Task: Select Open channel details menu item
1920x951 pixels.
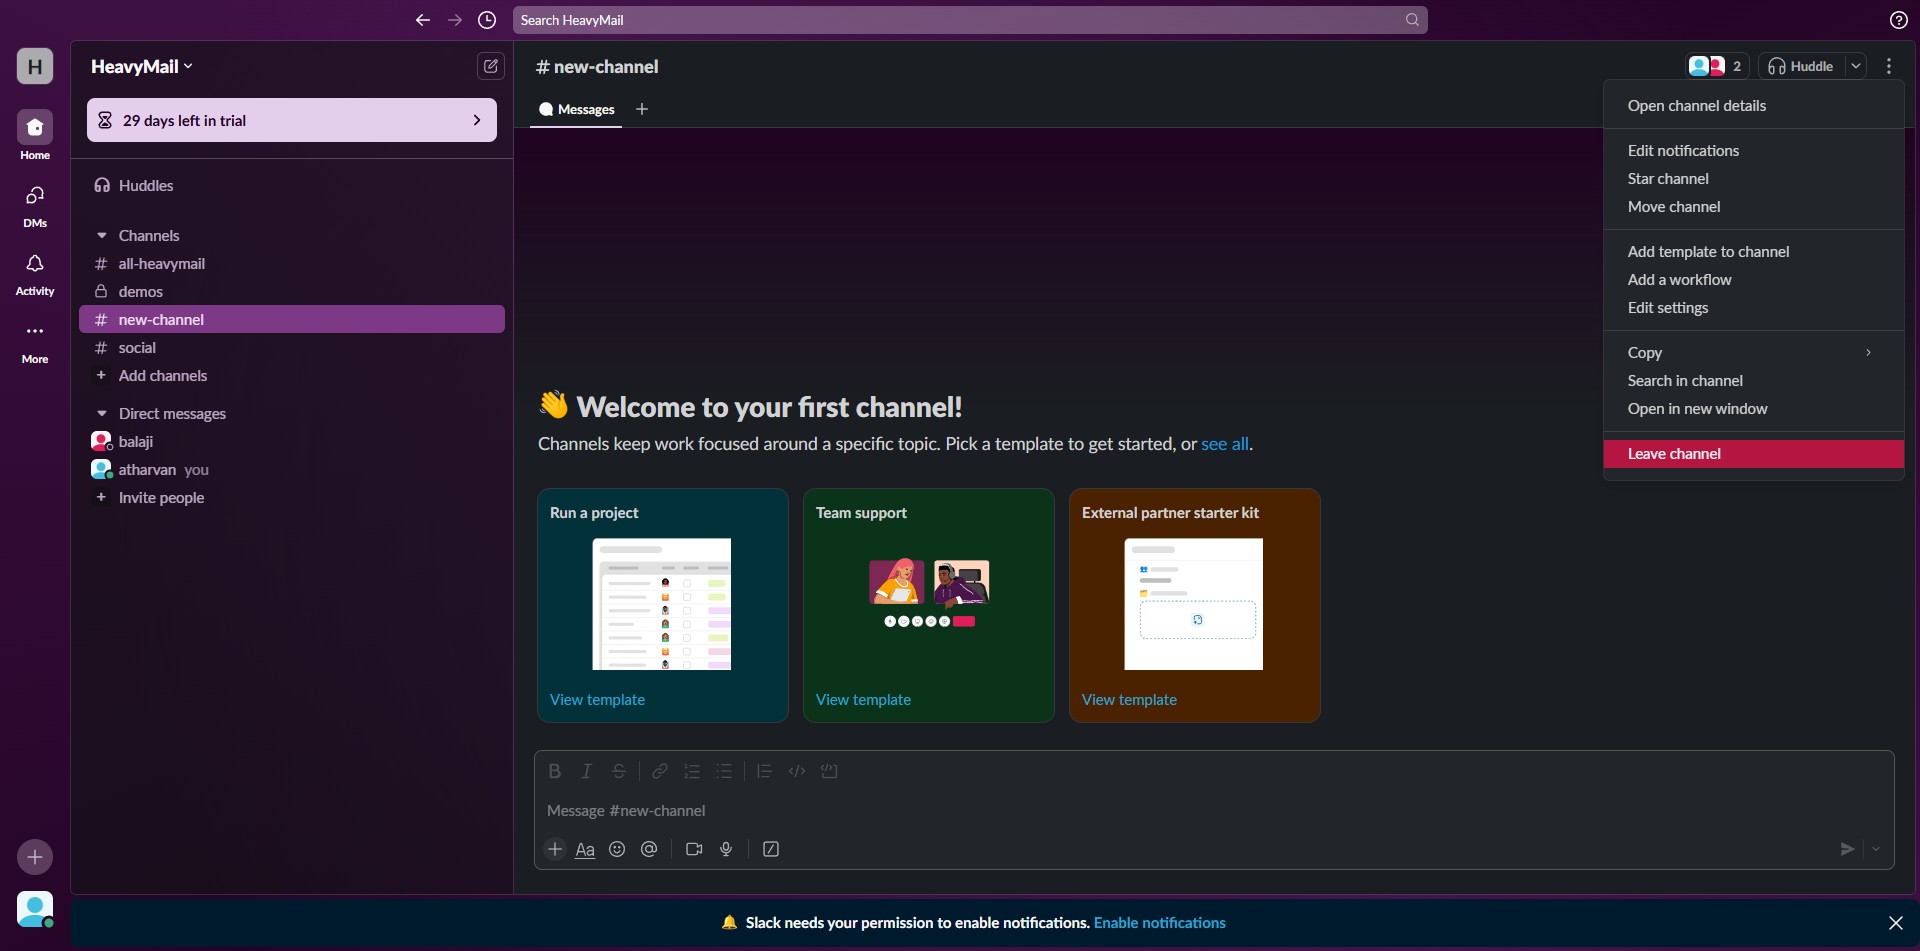Action: [x=1753, y=106]
